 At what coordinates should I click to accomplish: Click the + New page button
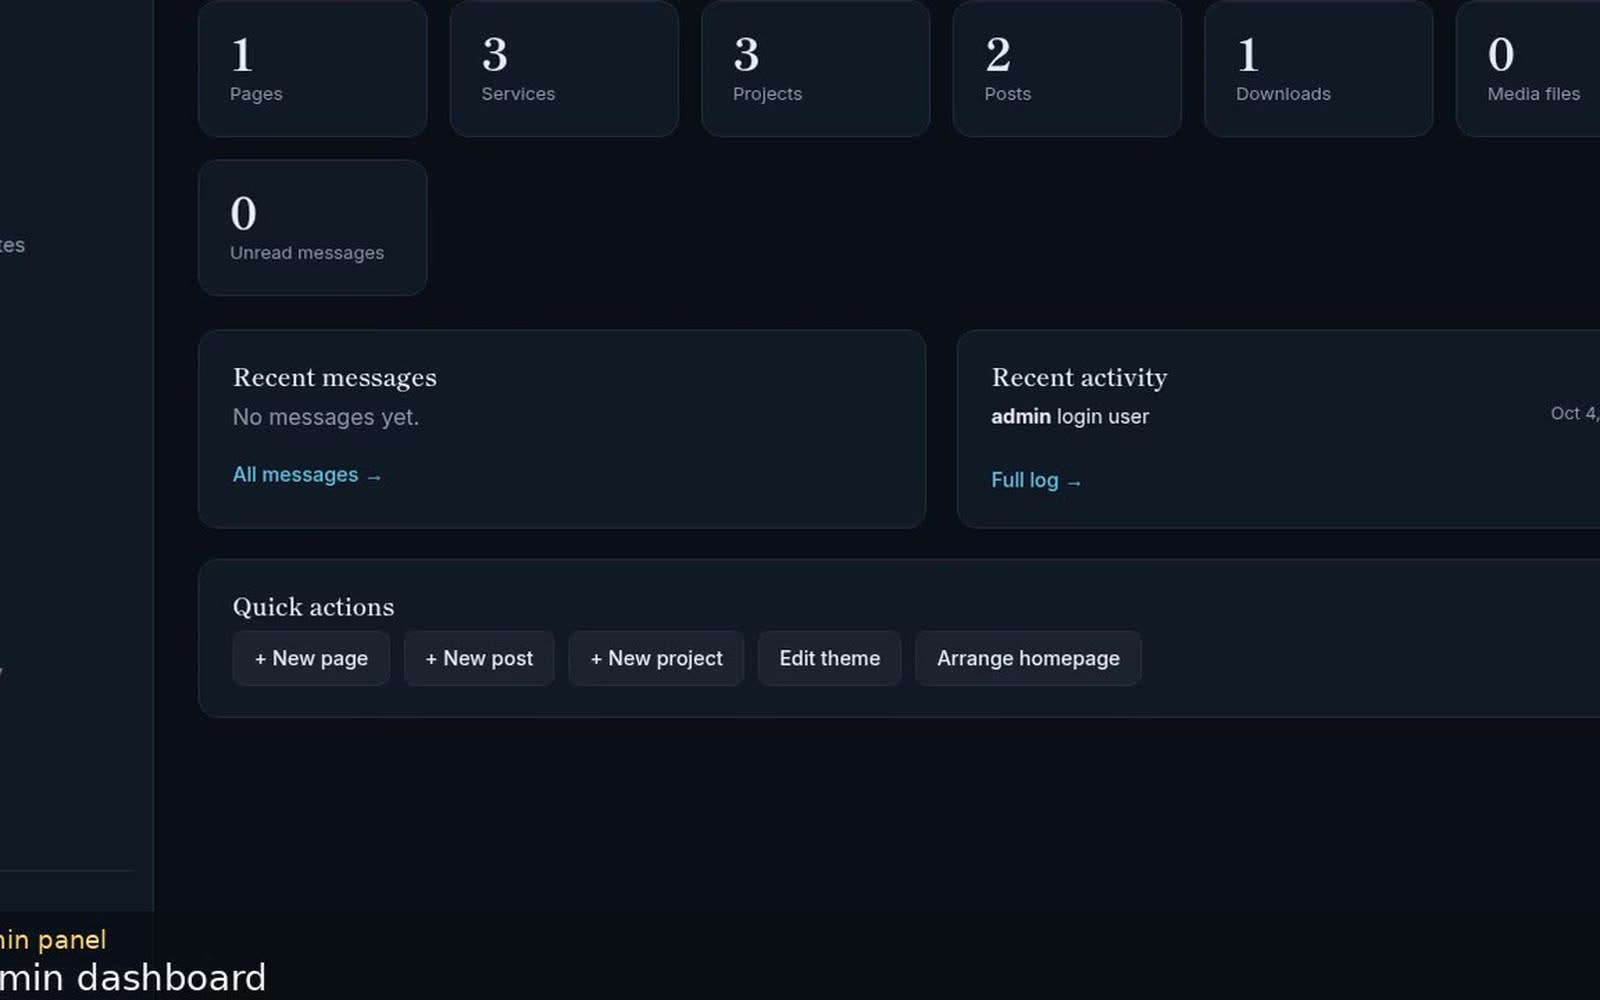pos(311,658)
